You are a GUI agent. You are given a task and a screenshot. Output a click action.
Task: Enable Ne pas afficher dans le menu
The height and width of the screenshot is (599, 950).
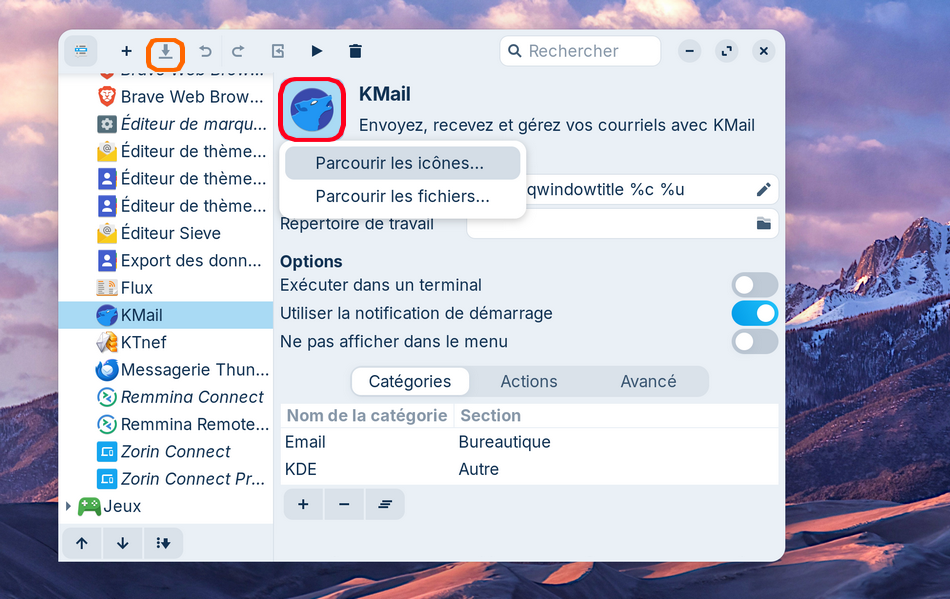click(x=754, y=342)
